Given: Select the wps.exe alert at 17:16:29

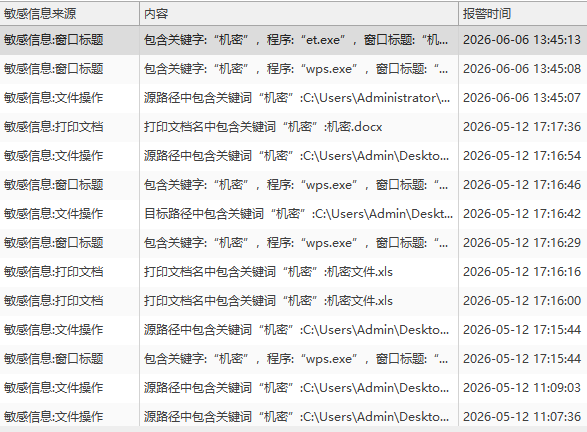Looking at the screenshot, I should tap(294, 243).
